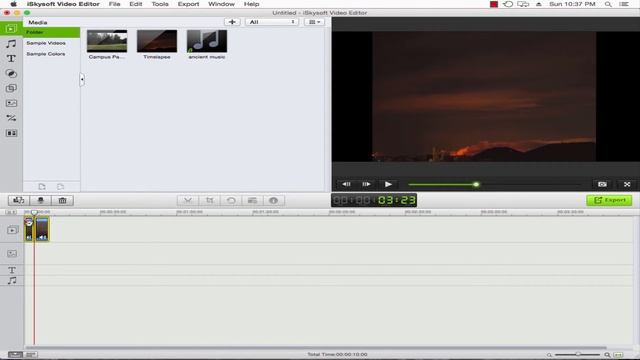The width and height of the screenshot is (640, 360).
Task: Collapse the media sidebar with arrow handle
Action: coord(82,79)
